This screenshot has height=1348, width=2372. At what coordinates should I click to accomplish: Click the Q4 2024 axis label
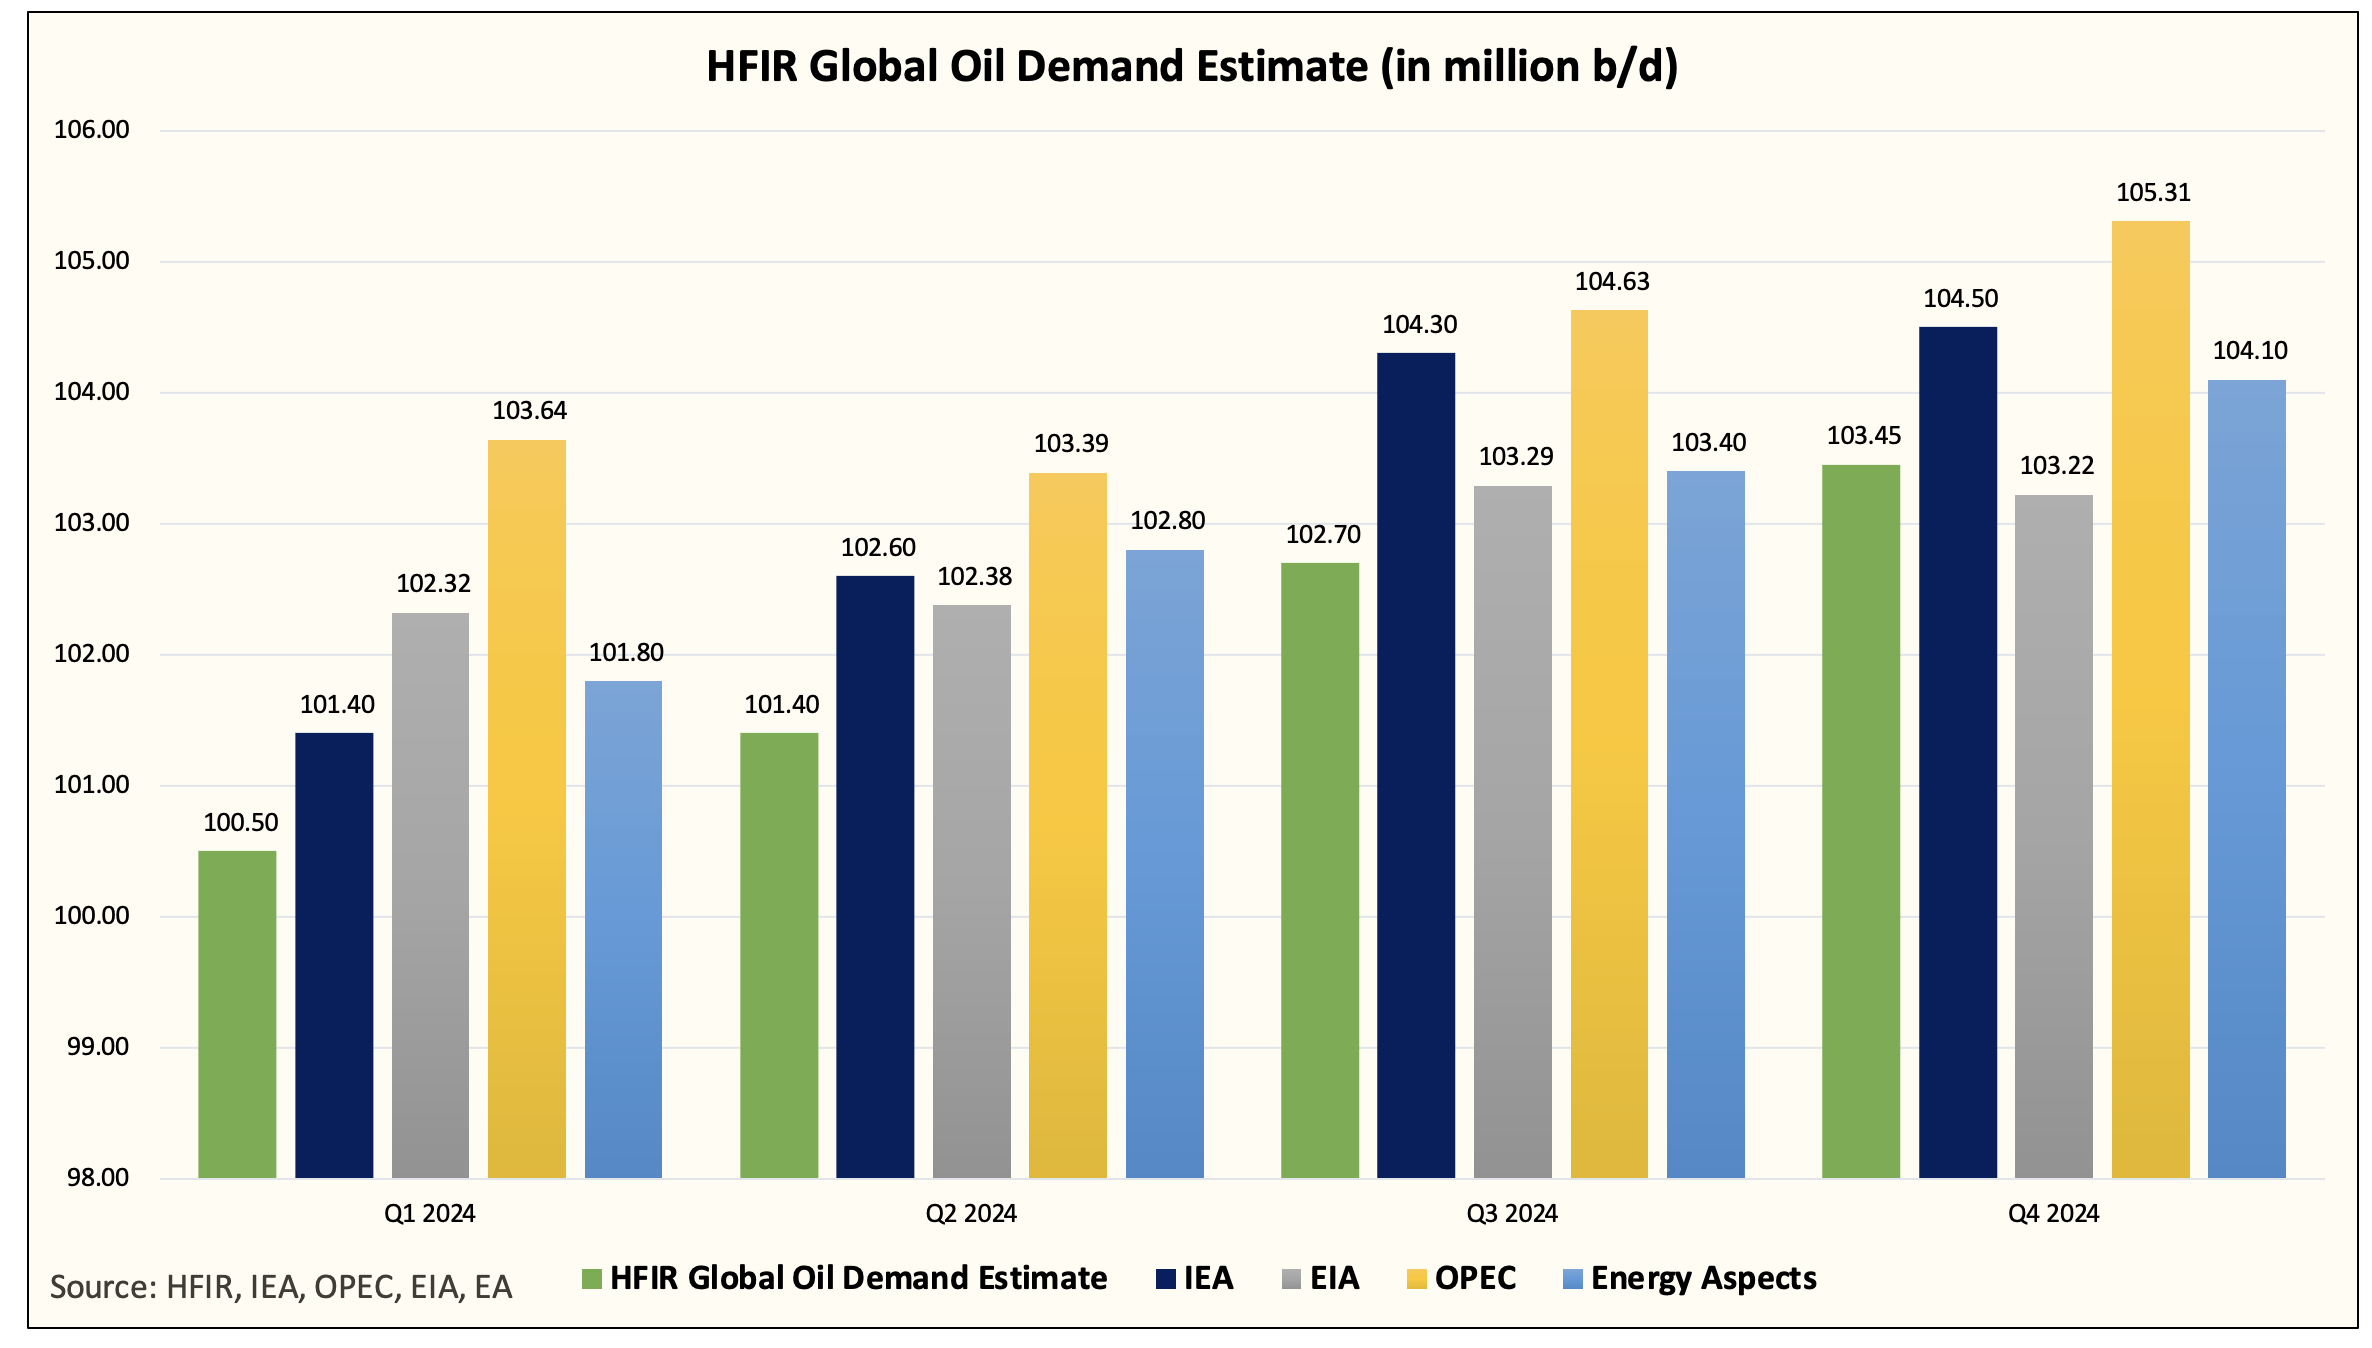click(2054, 1214)
